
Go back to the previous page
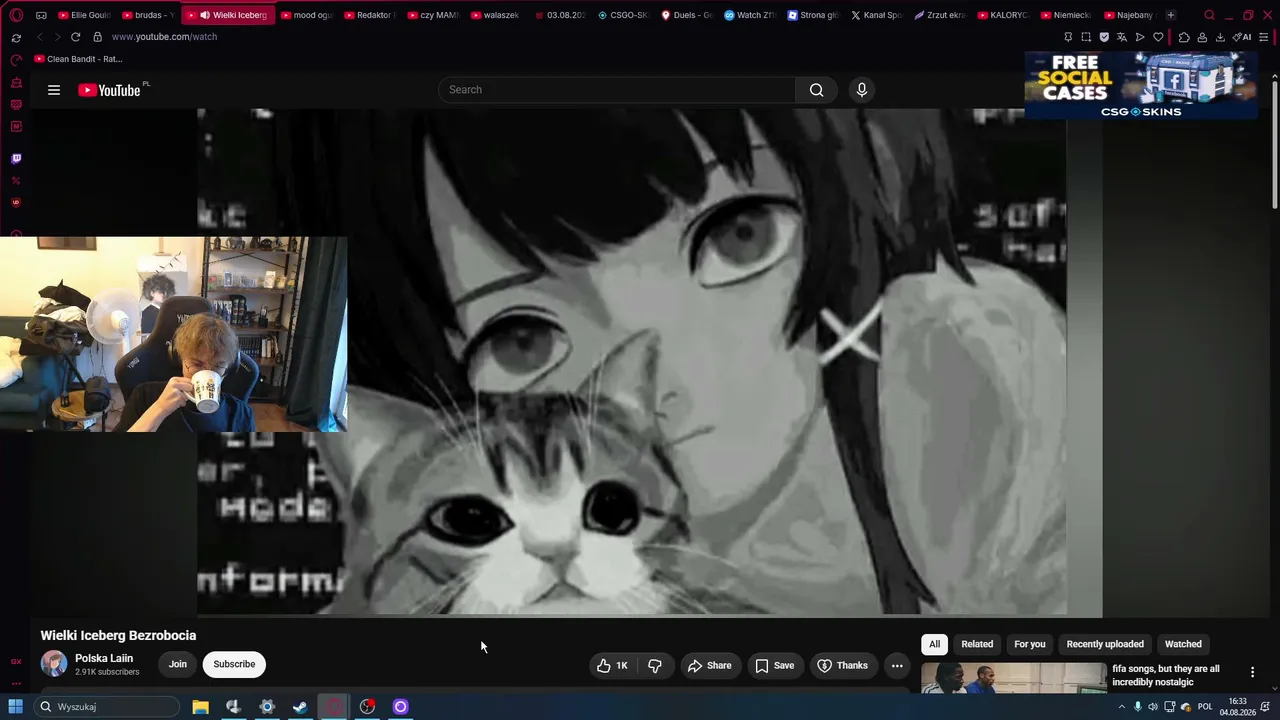click(40, 37)
